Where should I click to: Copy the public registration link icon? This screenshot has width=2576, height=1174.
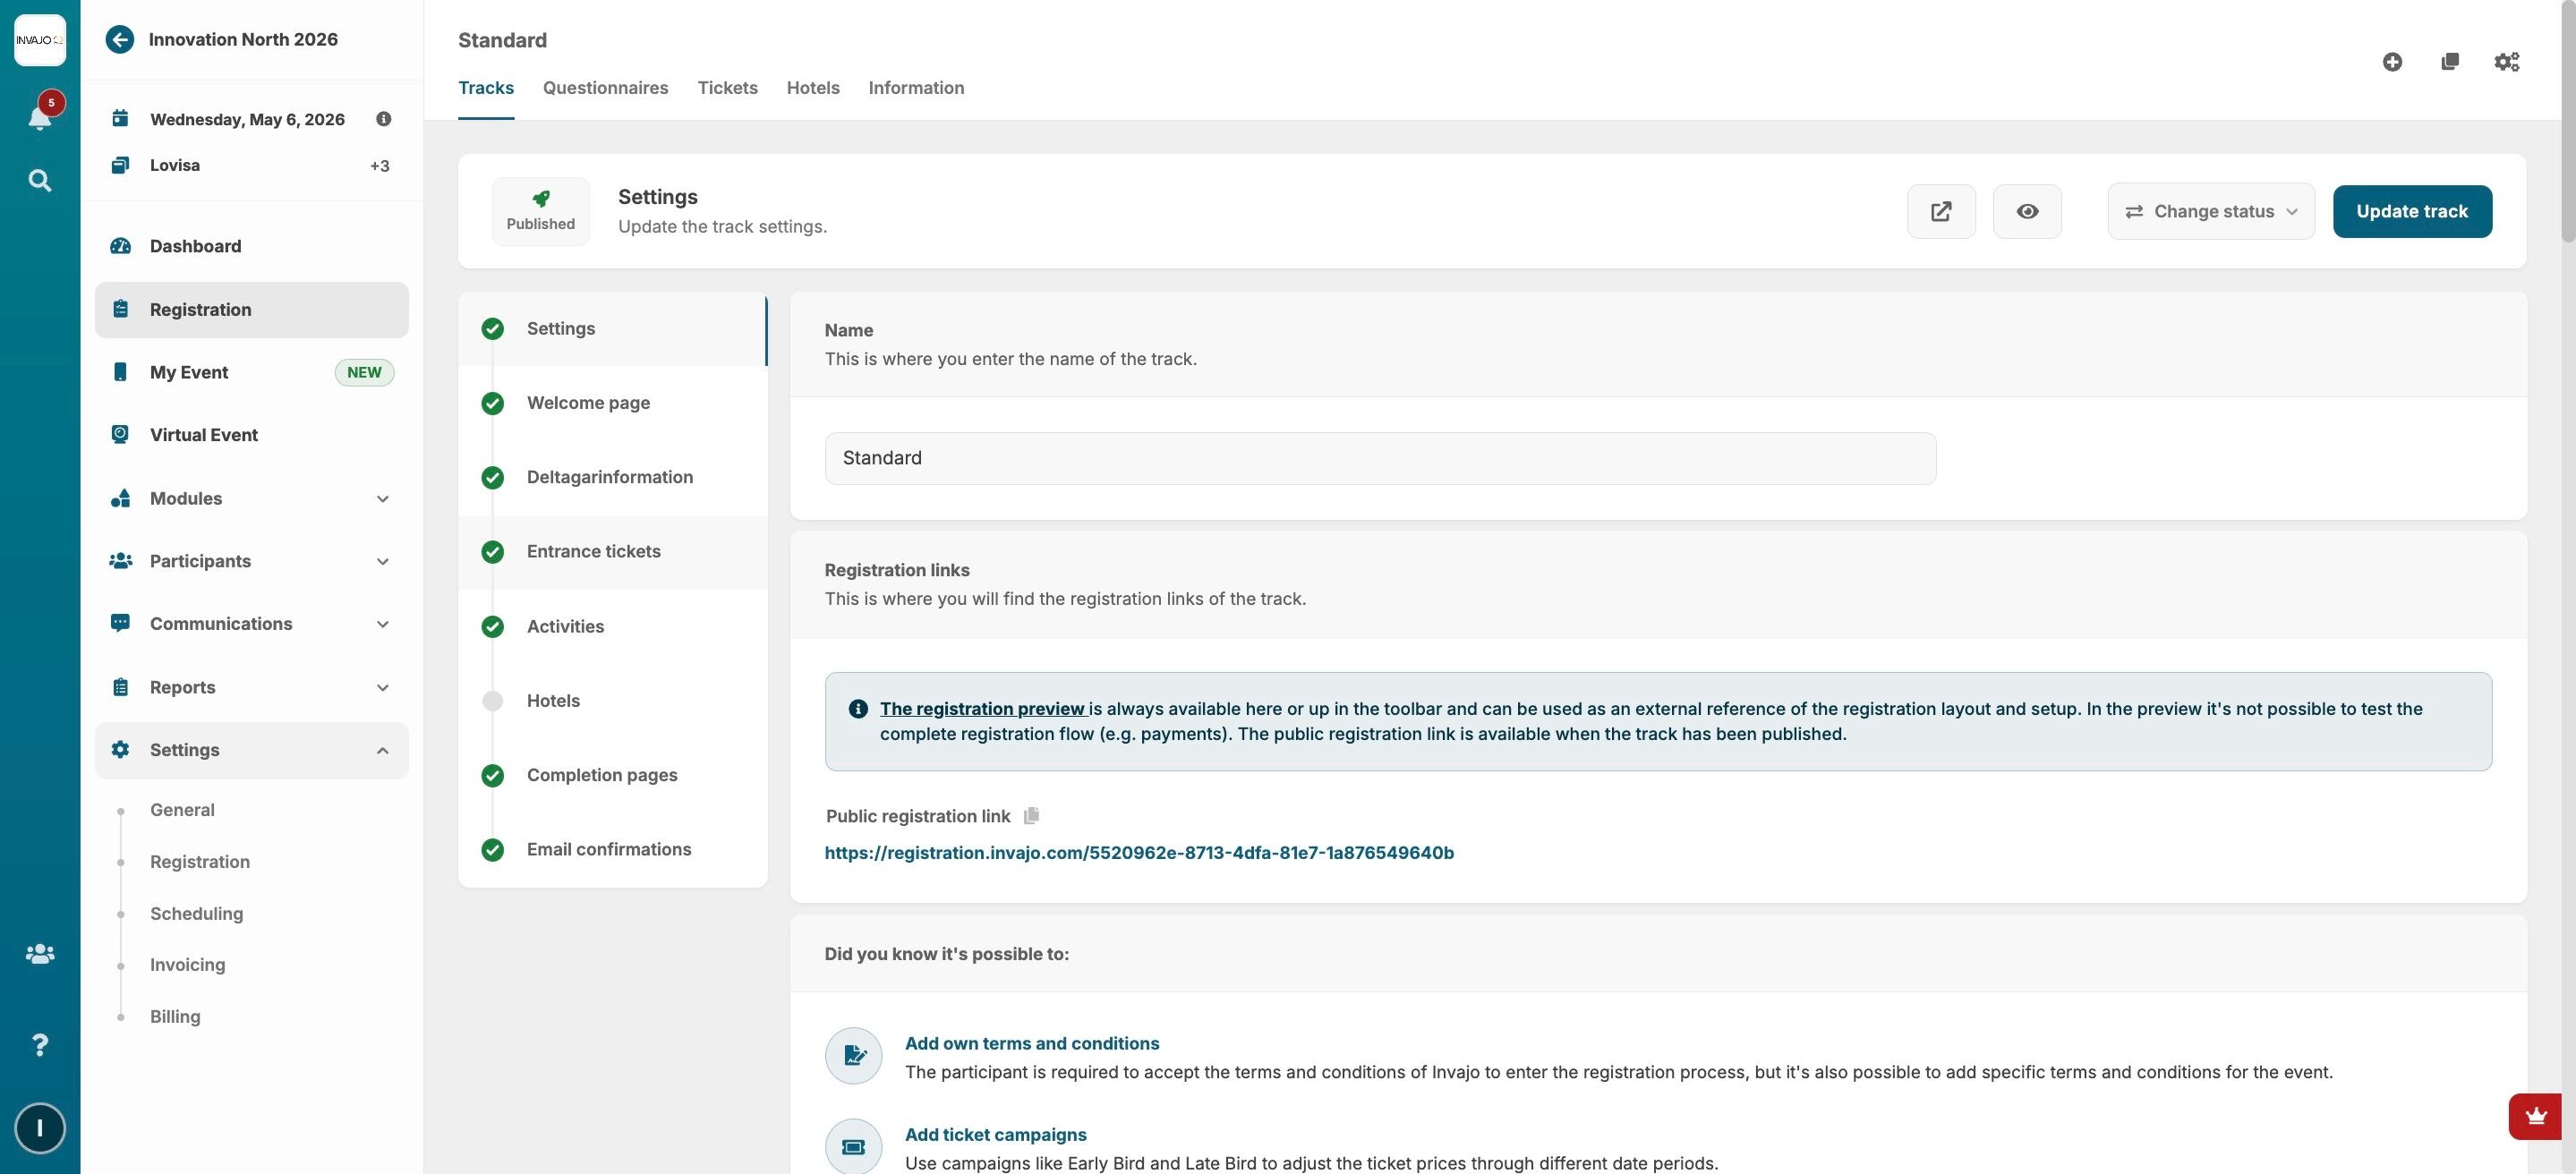click(1031, 816)
